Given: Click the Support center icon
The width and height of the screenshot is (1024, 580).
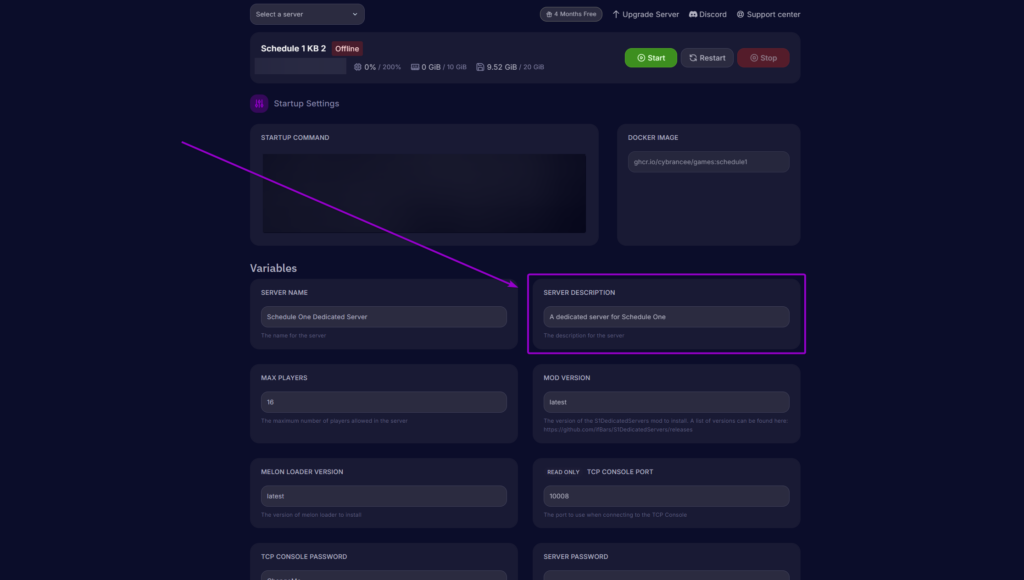Looking at the screenshot, I should (x=741, y=14).
